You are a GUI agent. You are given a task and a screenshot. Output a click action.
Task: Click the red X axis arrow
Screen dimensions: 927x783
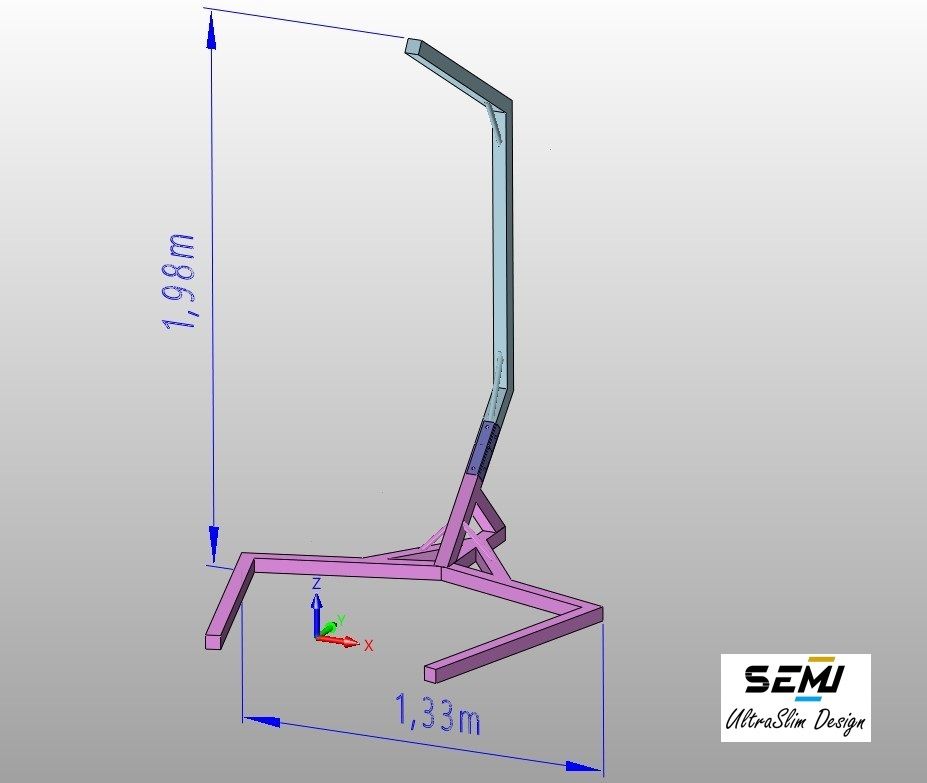click(338, 641)
